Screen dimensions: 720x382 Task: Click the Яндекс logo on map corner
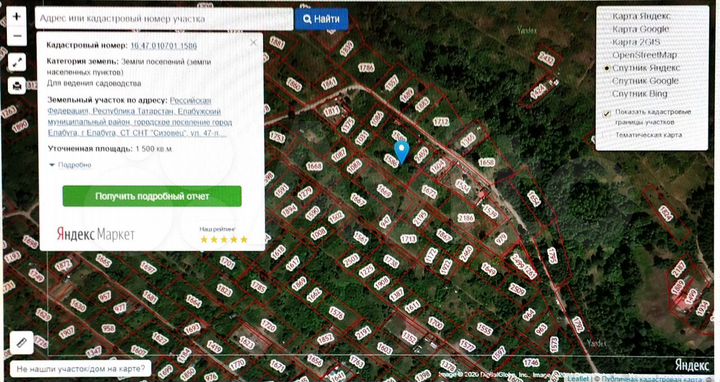(692, 365)
